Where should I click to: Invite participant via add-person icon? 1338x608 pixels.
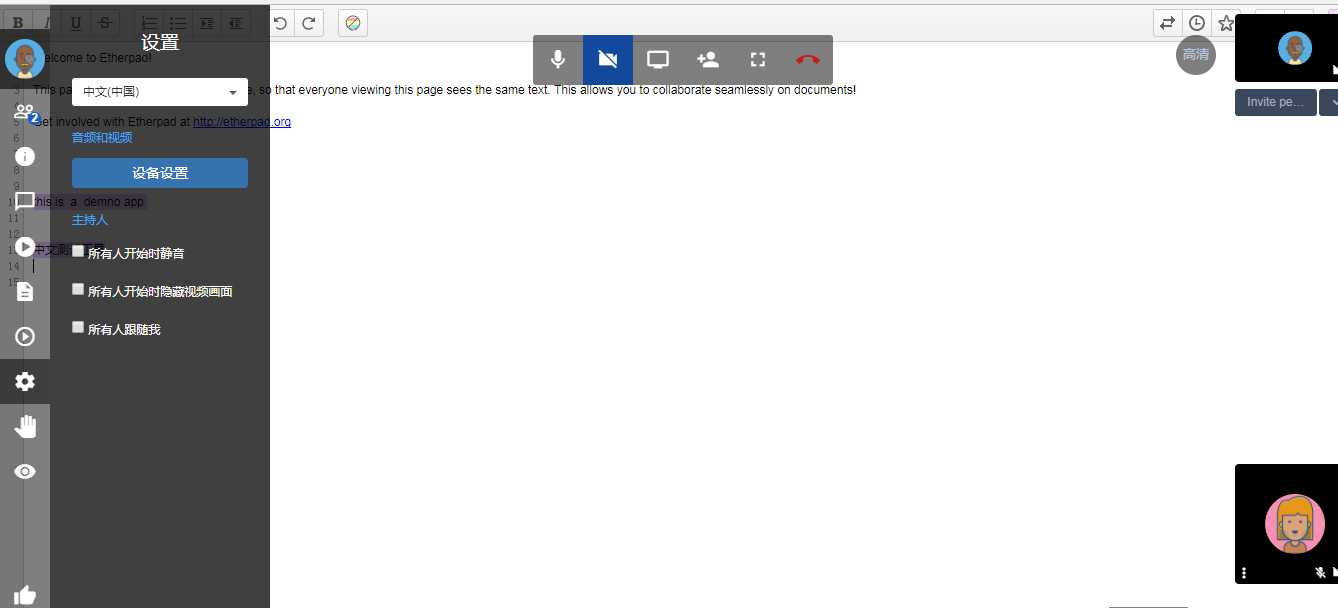tap(708, 60)
